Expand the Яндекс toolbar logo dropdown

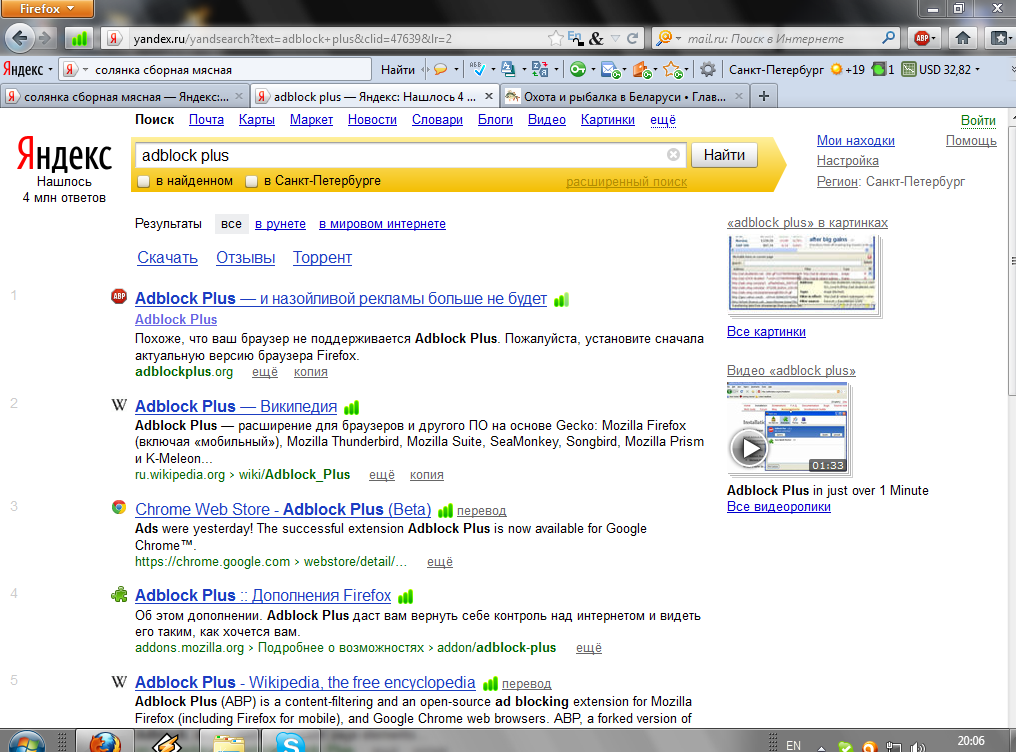[28, 70]
